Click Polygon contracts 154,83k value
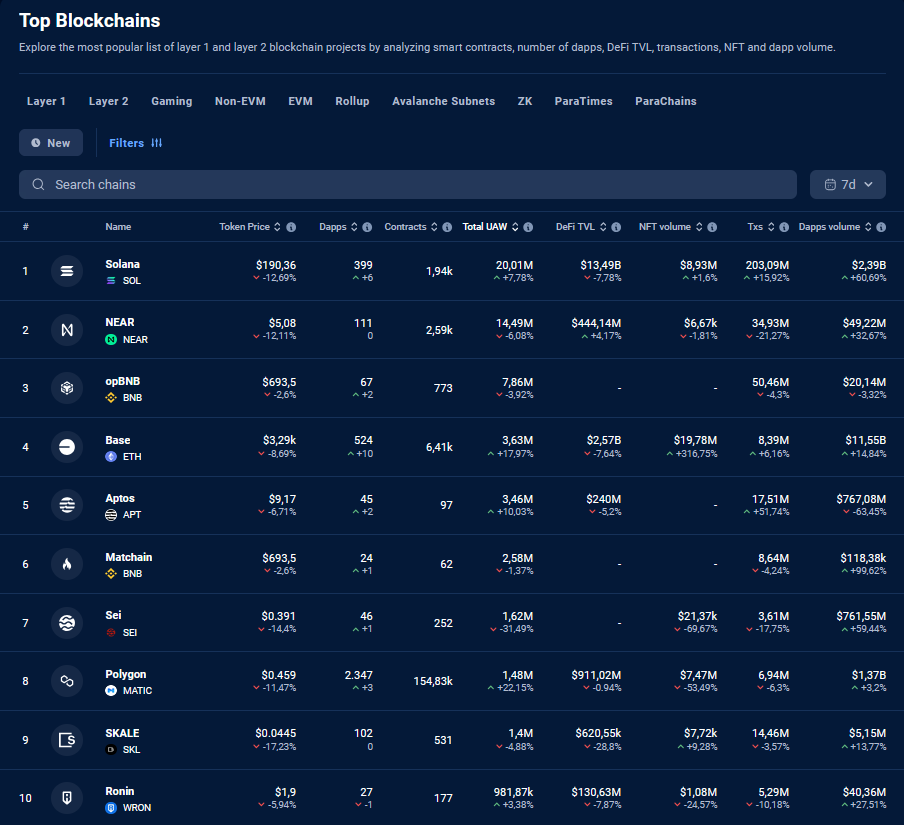Screen dimensions: 904x825 tap(433, 681)
